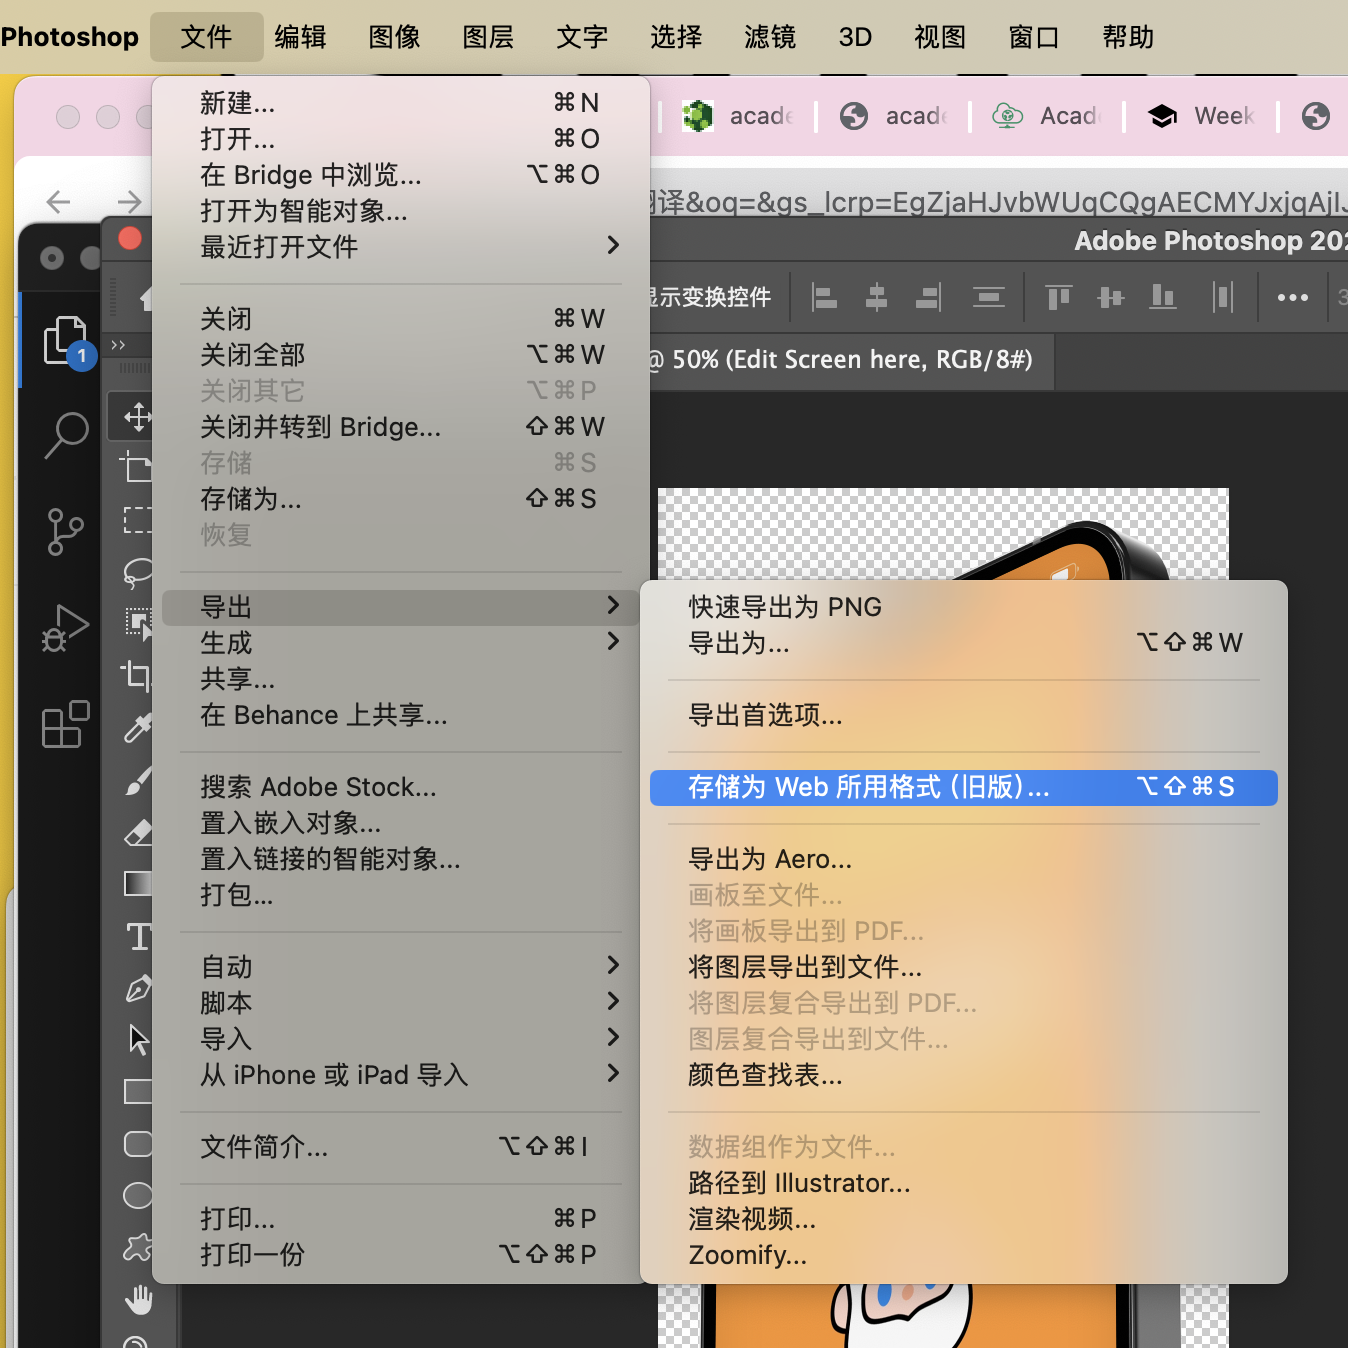Image resolution: width=1348 pixels, height=1348 pixels.
Task: Open the 图层 menu
Action: (488, 37)
